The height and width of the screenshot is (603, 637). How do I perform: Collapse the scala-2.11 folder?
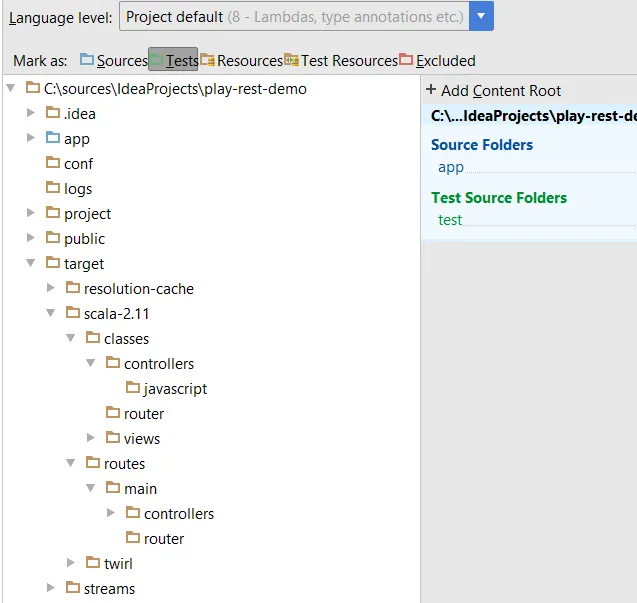pos(50,313)
